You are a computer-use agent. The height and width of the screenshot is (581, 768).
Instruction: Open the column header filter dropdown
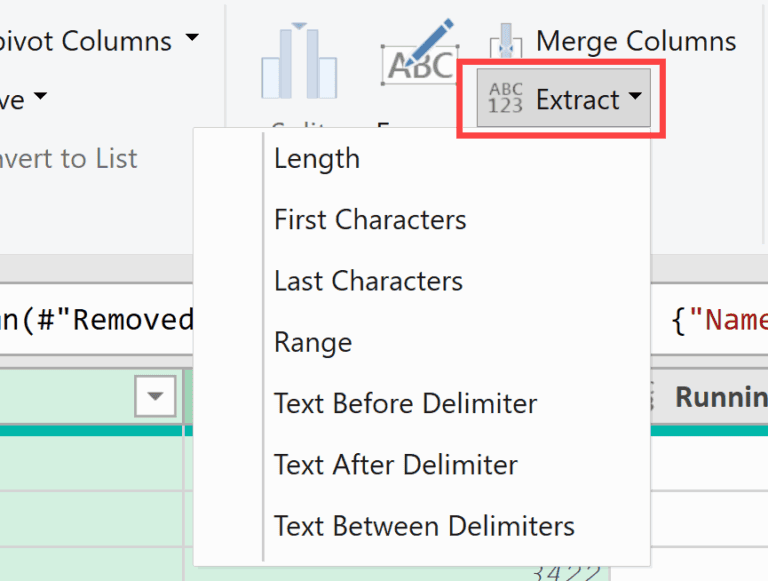[155, 396]
